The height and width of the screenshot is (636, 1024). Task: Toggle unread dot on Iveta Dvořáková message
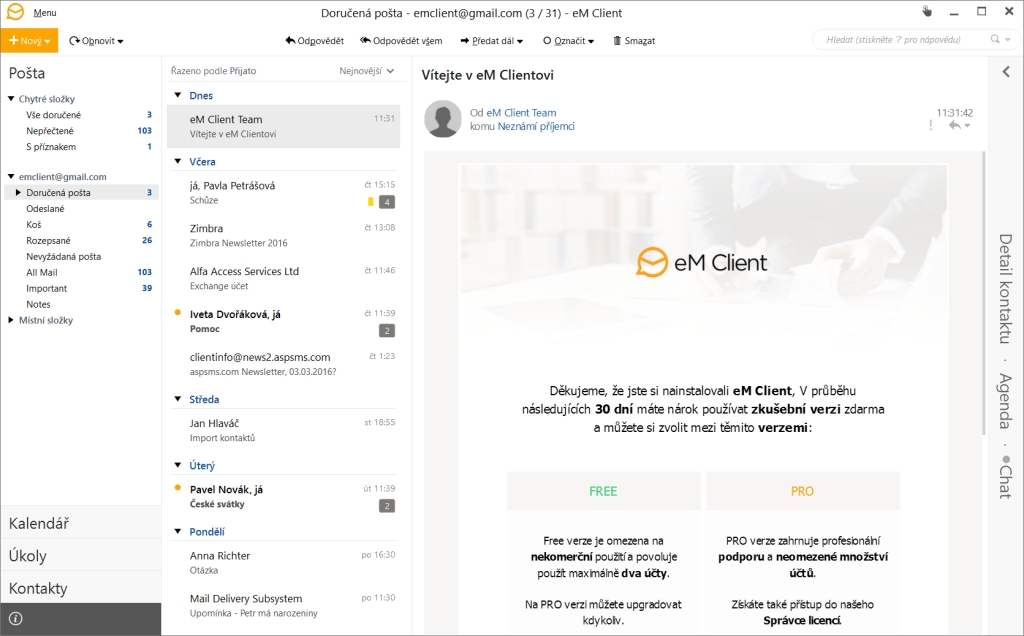(x=178, y=314)
